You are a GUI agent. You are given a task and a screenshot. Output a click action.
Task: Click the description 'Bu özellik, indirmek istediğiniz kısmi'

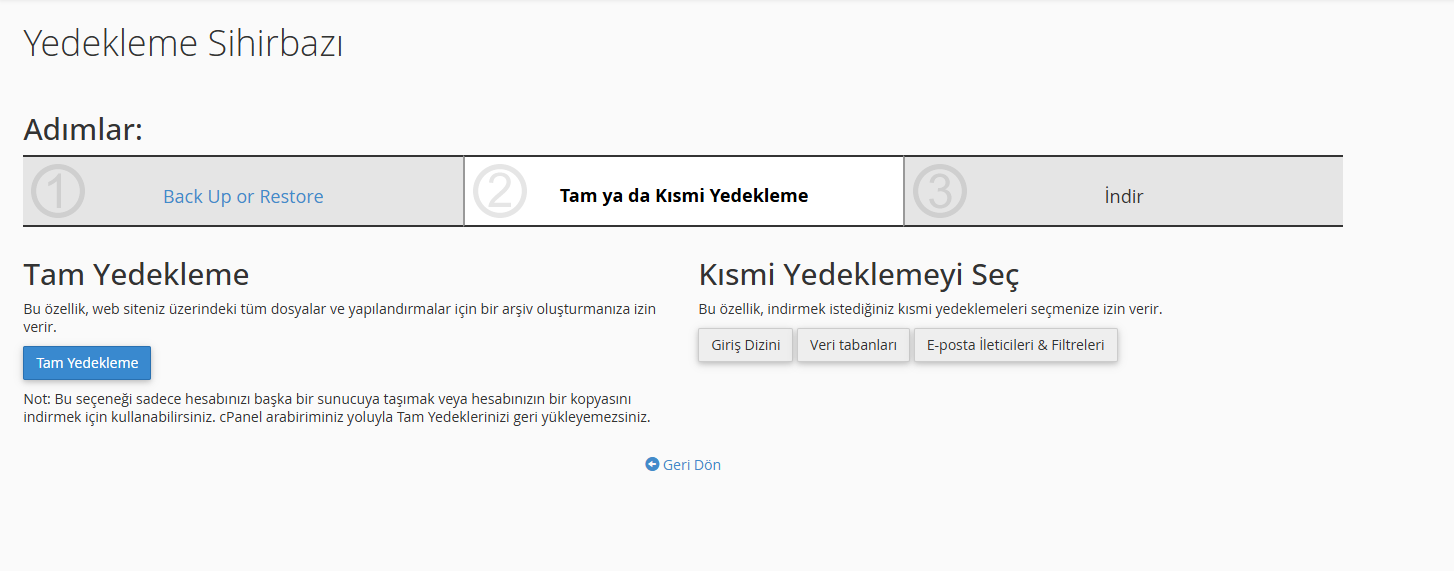930,309
